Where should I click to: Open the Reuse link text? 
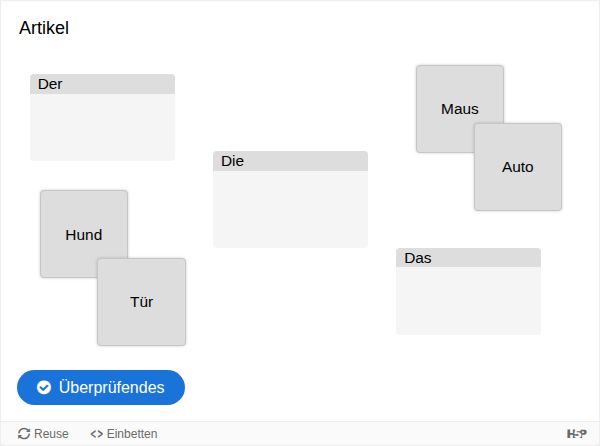(51, 434)
